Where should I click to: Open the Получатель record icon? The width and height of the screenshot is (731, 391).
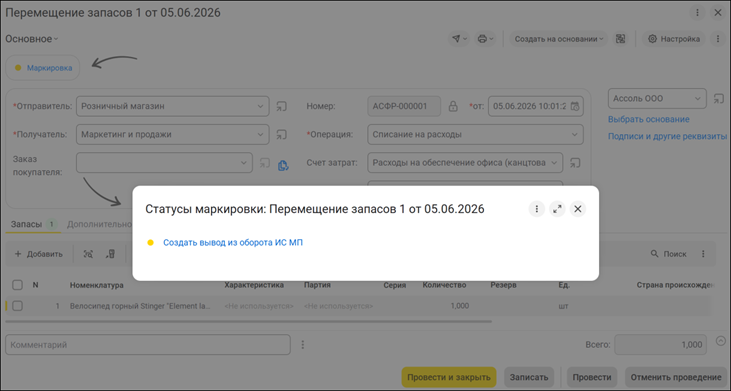[281, 135]
